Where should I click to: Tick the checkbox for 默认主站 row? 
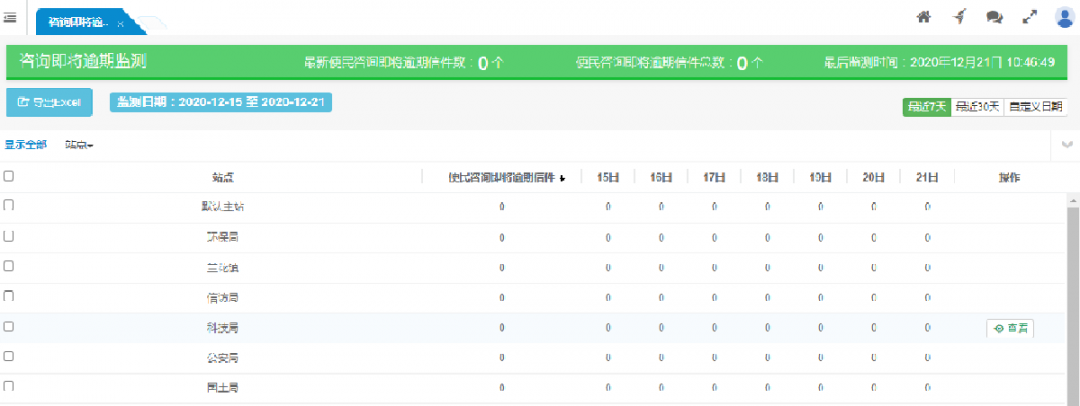9,205
